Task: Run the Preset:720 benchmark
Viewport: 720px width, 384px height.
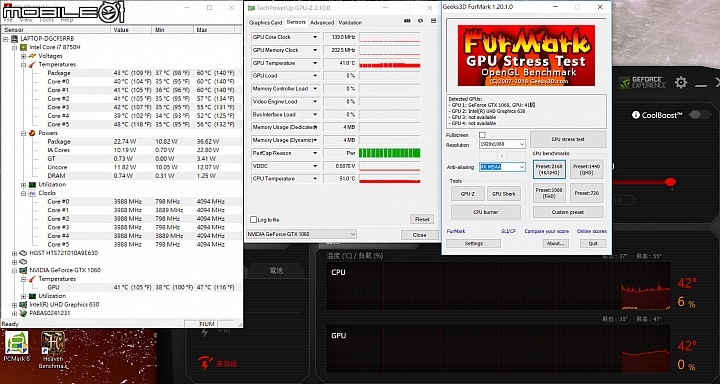Action: tap(586, 193)
